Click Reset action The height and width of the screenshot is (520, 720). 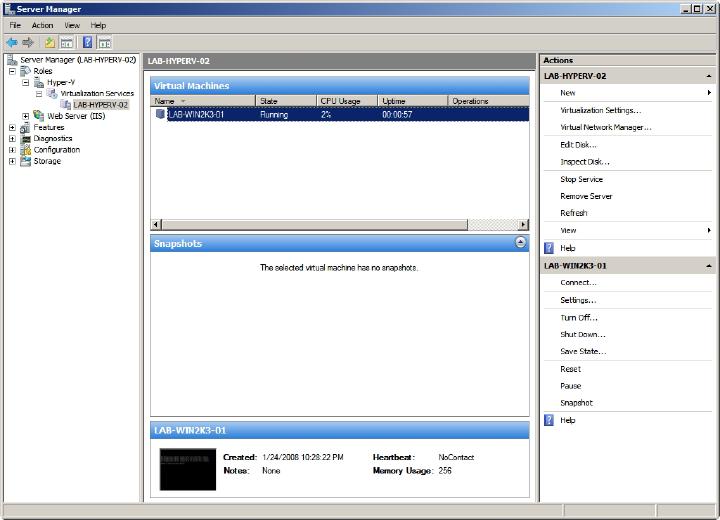[x=570, y=369]
